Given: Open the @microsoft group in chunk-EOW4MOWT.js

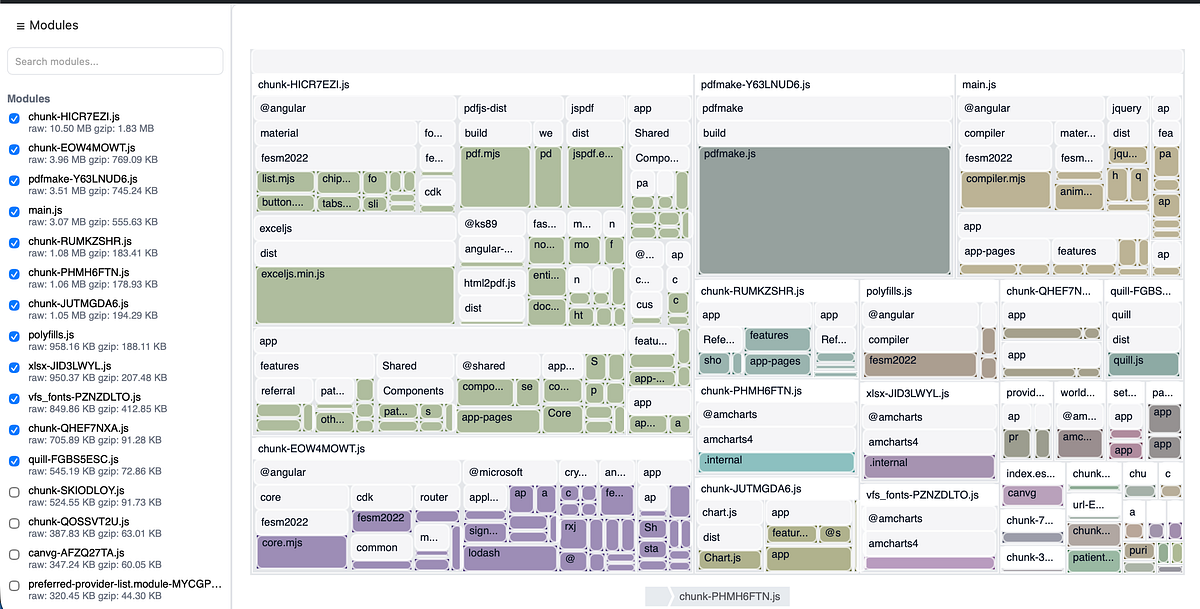Looking at the screenshot, I should (510, 472).
